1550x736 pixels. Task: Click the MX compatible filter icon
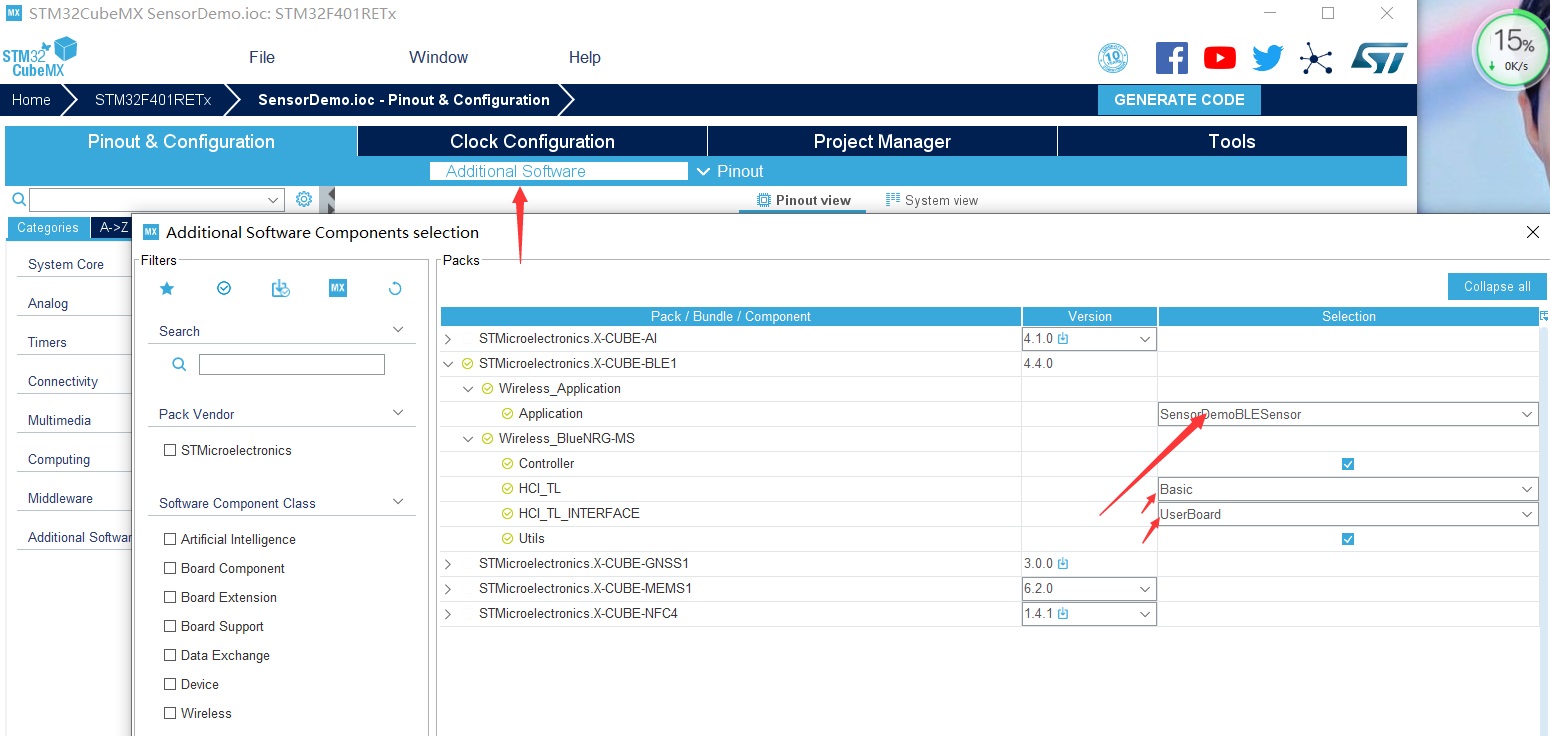(x=338, y=288)
